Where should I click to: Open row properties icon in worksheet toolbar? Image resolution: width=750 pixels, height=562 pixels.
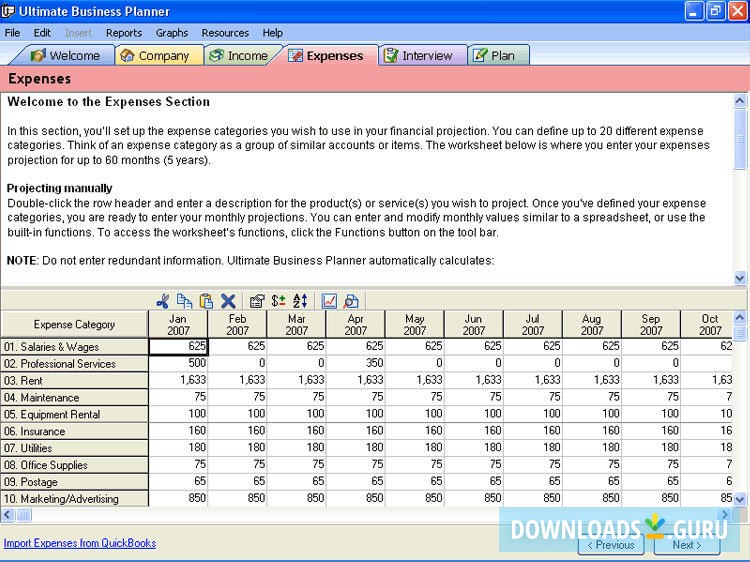257,301
